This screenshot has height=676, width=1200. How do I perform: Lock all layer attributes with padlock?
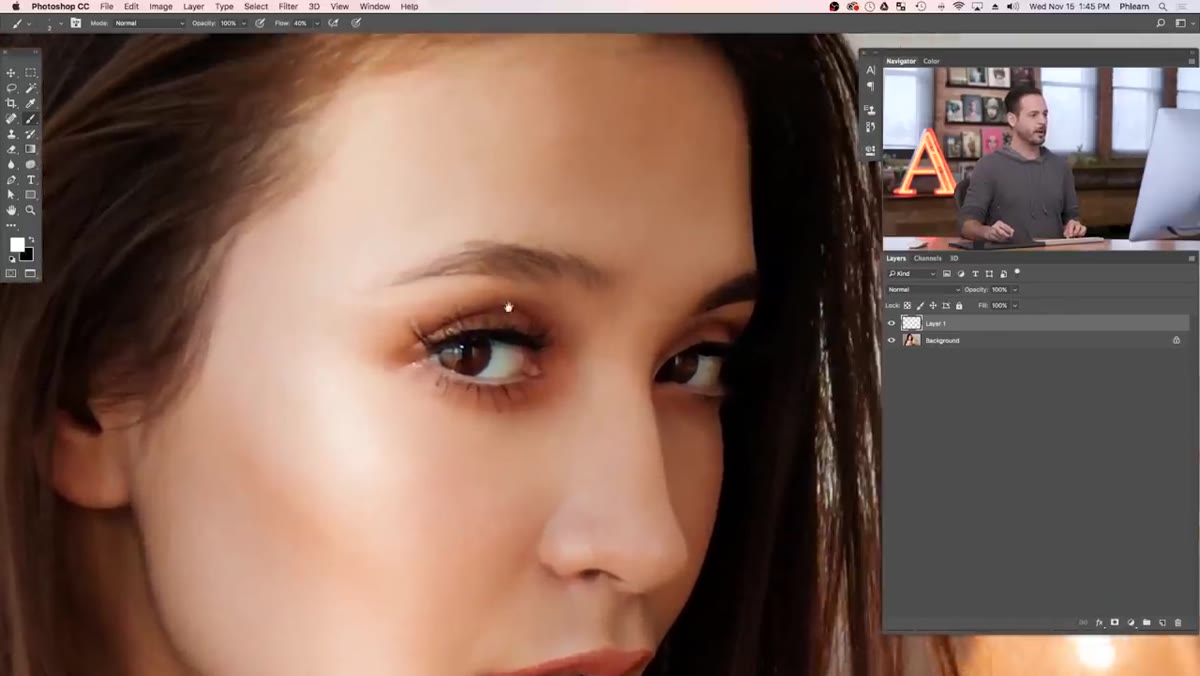(x=959, y=305)
